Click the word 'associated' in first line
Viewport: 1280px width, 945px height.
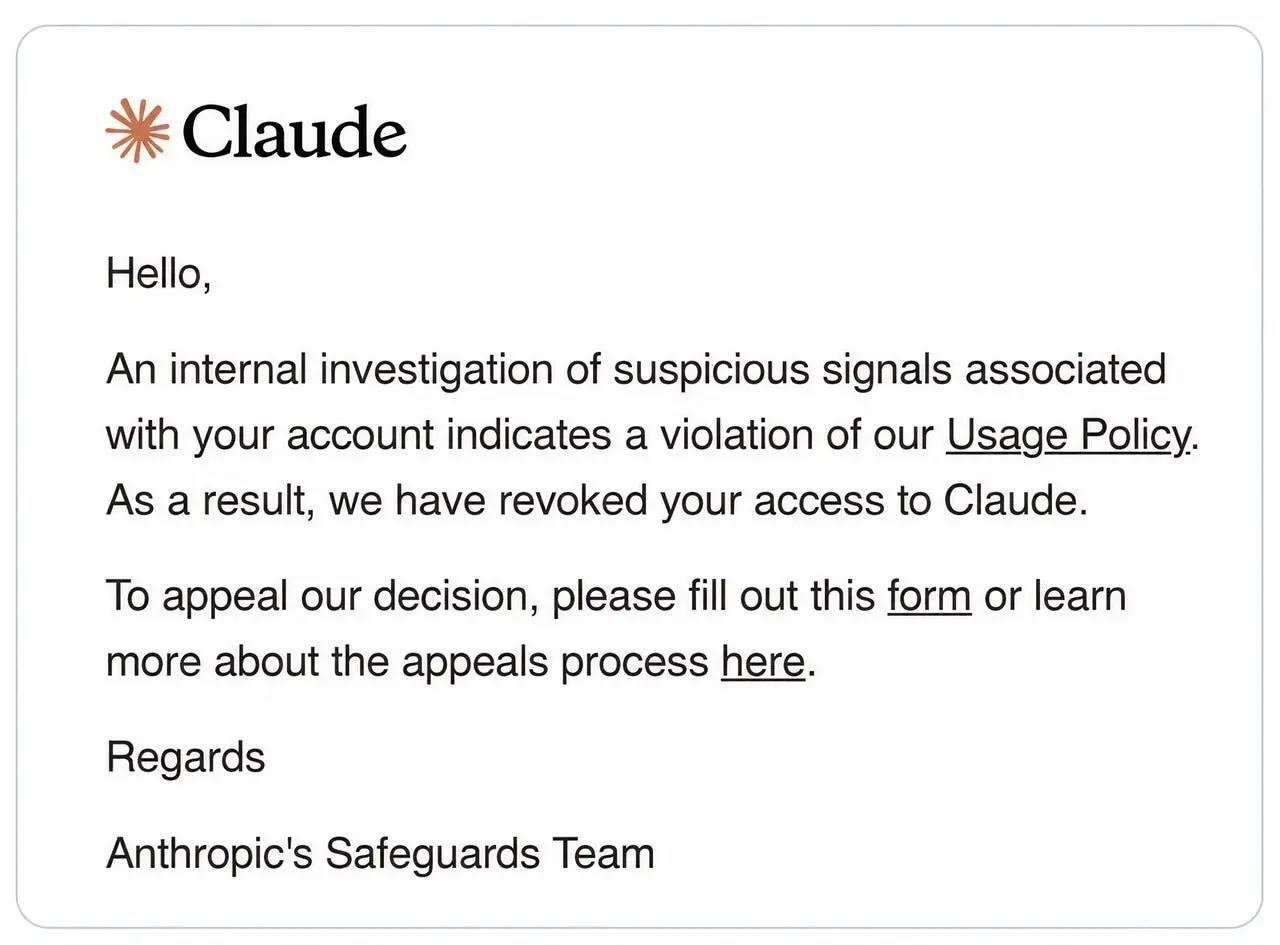(1066, 370)
